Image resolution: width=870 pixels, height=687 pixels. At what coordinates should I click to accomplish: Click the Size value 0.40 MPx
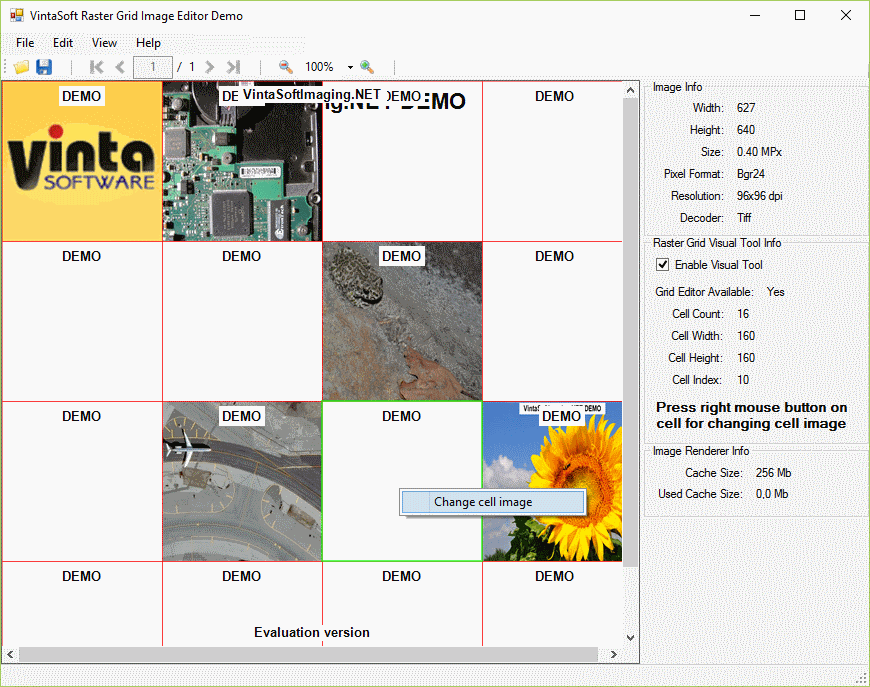click(x=759, y=152)
